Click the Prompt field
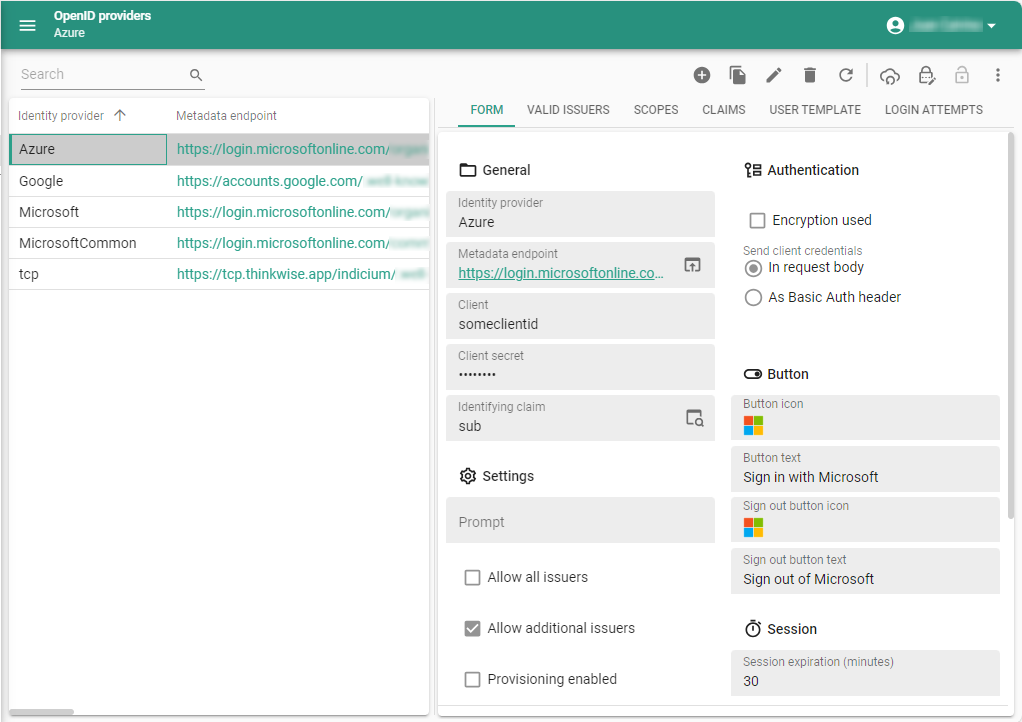This screenshot has height=722, width=1022. pyautogui.click(x=580, y=520)
